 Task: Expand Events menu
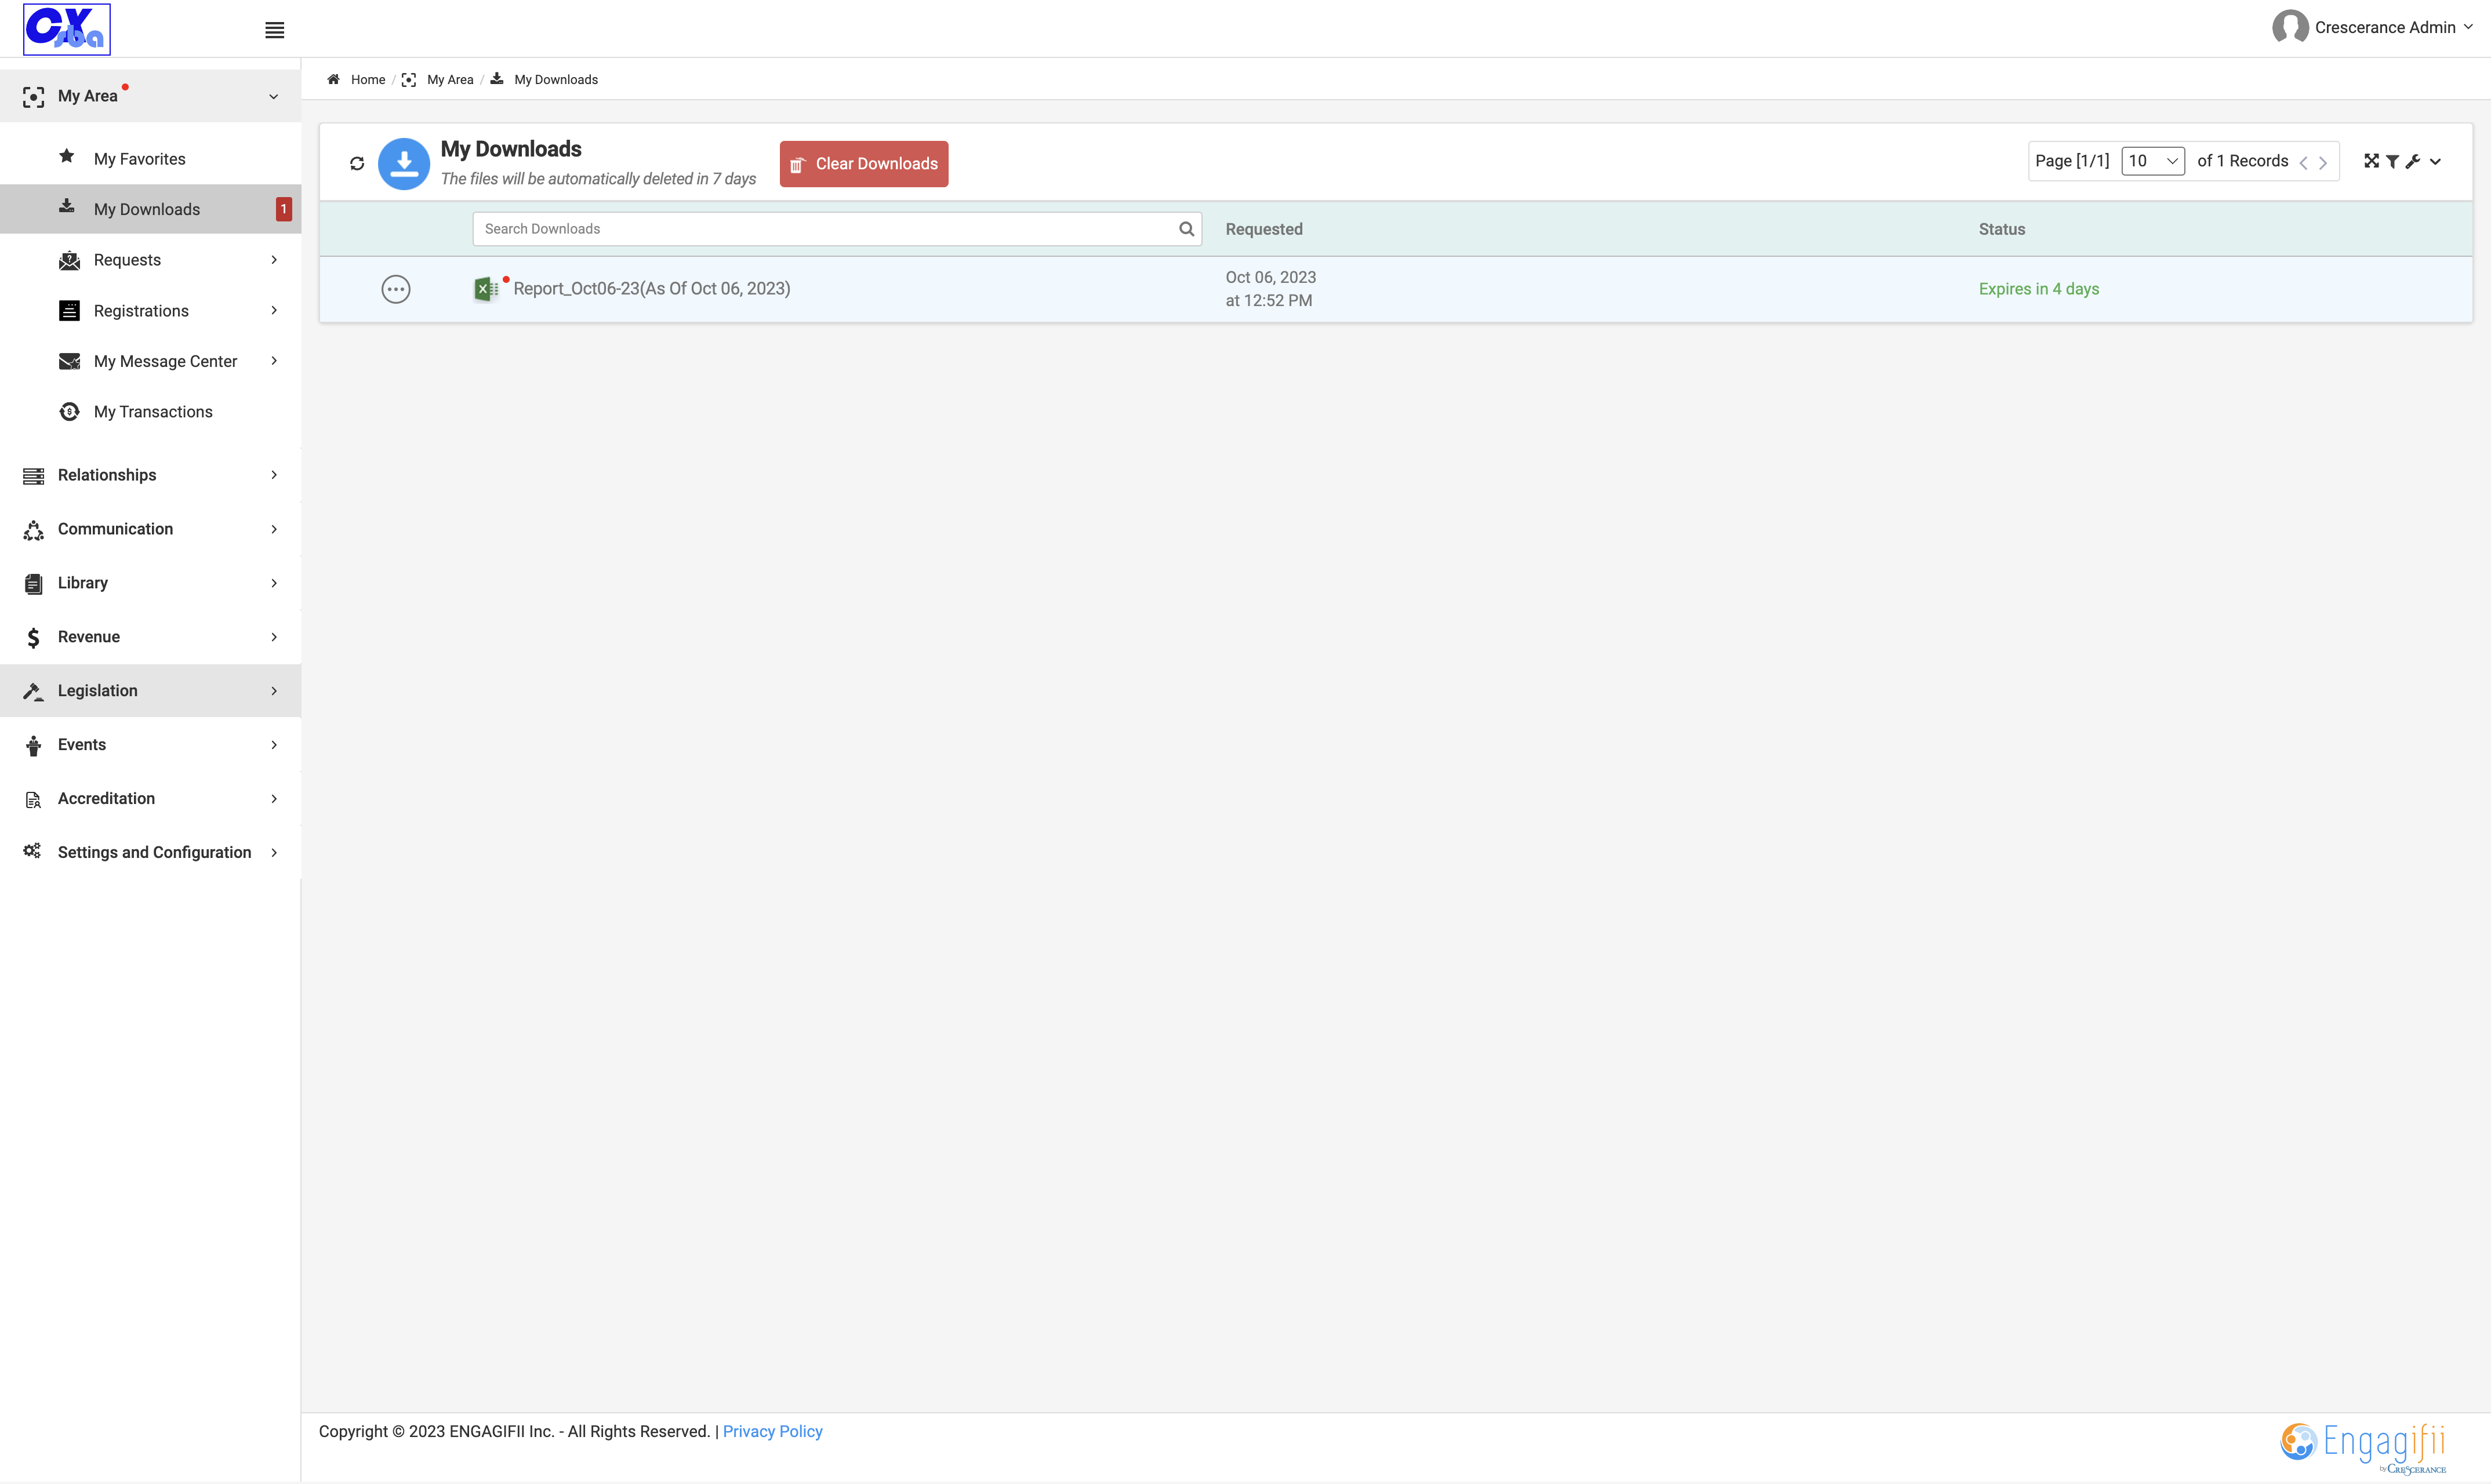pos(150,745)
